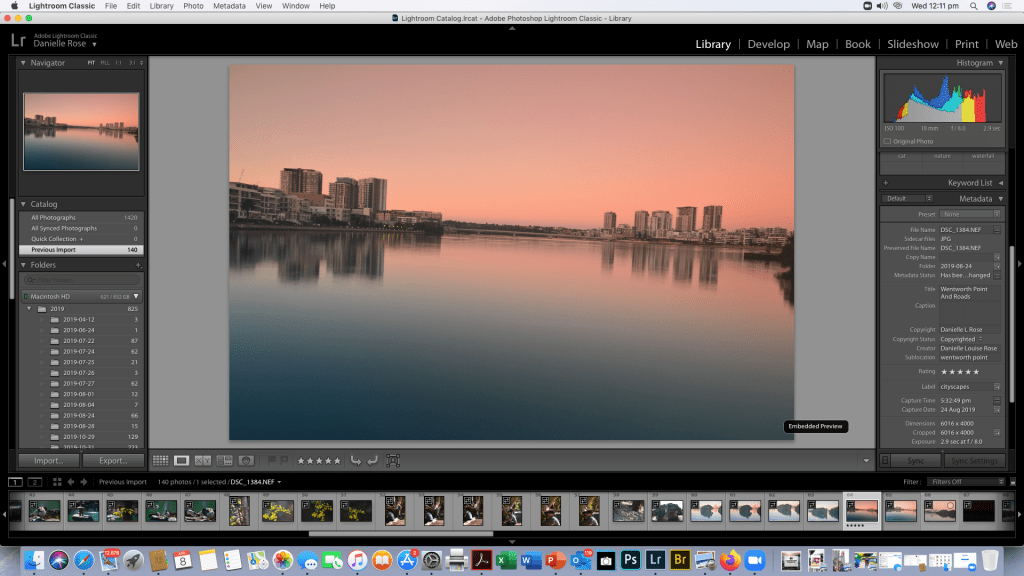1024x576 pixels.
Task: Open Compare view (XY) icon
Action: tap(203, 461)
